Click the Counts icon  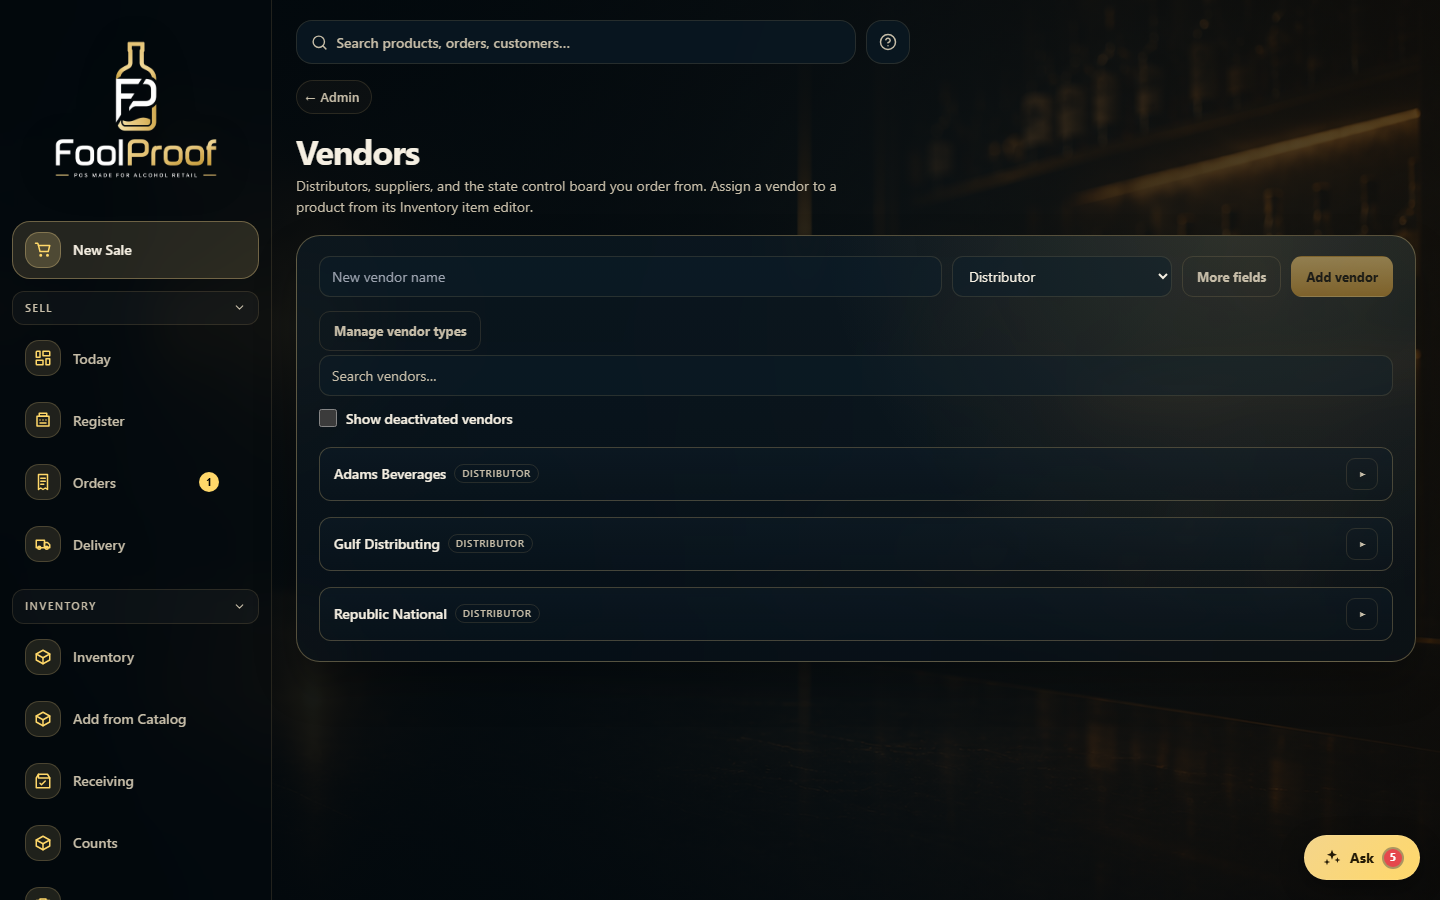(x=43, y=843)
